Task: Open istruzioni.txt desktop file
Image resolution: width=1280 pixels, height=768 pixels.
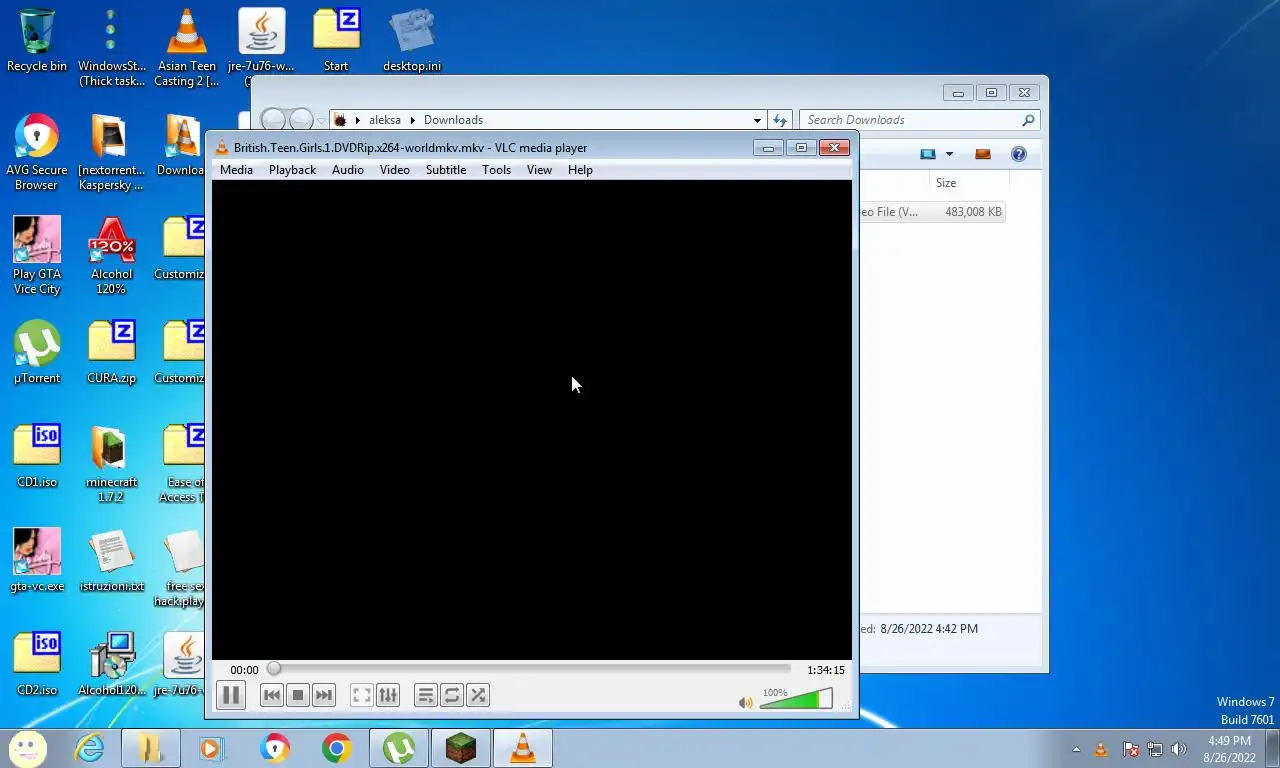Action: (111, 560)
